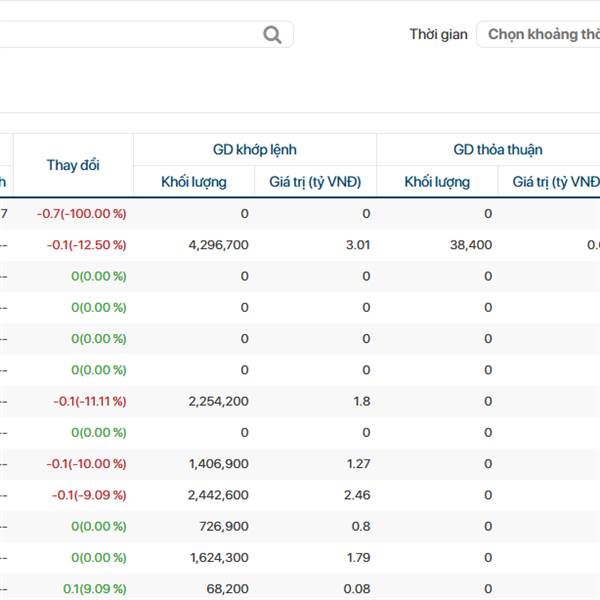This screenshot has height=600, width=600.
Task: Click the 38,400 negotiated volume cell
Action: pyautogui.click(x=469, y=244)
